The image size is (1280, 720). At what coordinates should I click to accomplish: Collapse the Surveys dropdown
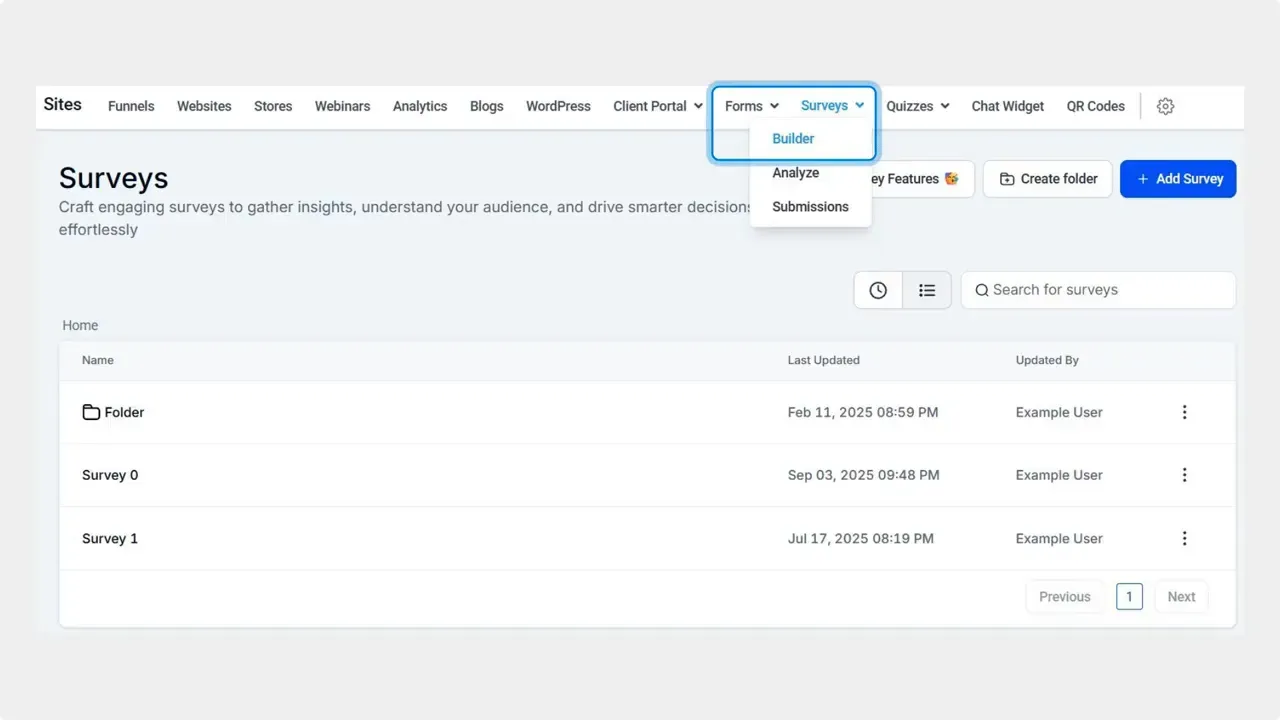pos(831,105)
